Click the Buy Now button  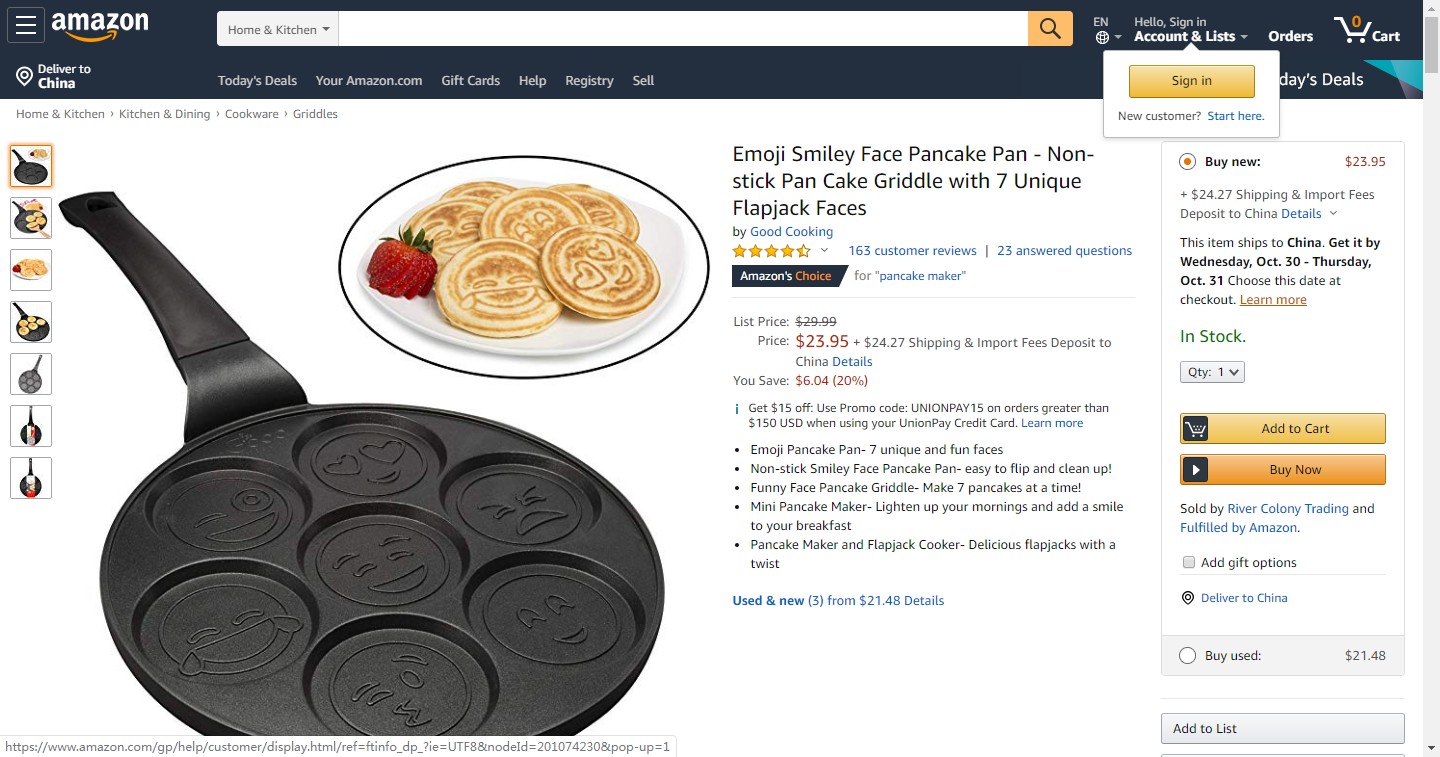1283,469
